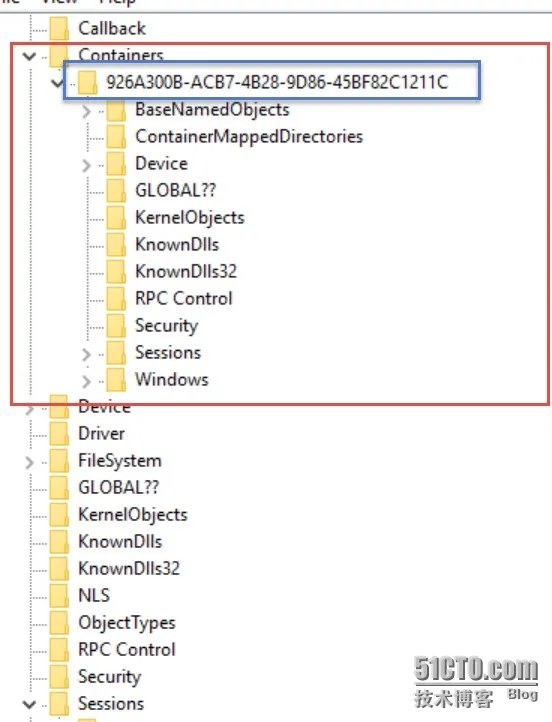Expand the nested Windows node
552x722 pixels.
point(86,381)
